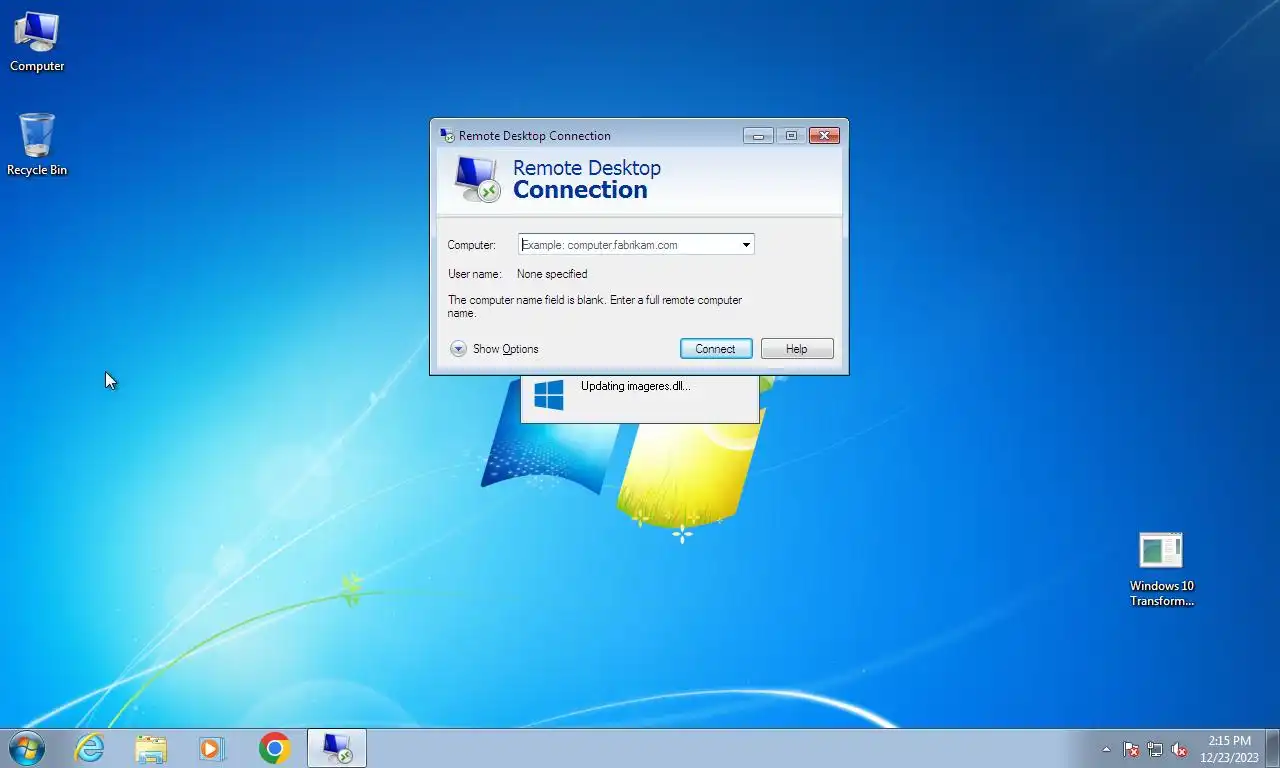
Task: Click the 'None specified' user name text
Action: coord(552,274)
